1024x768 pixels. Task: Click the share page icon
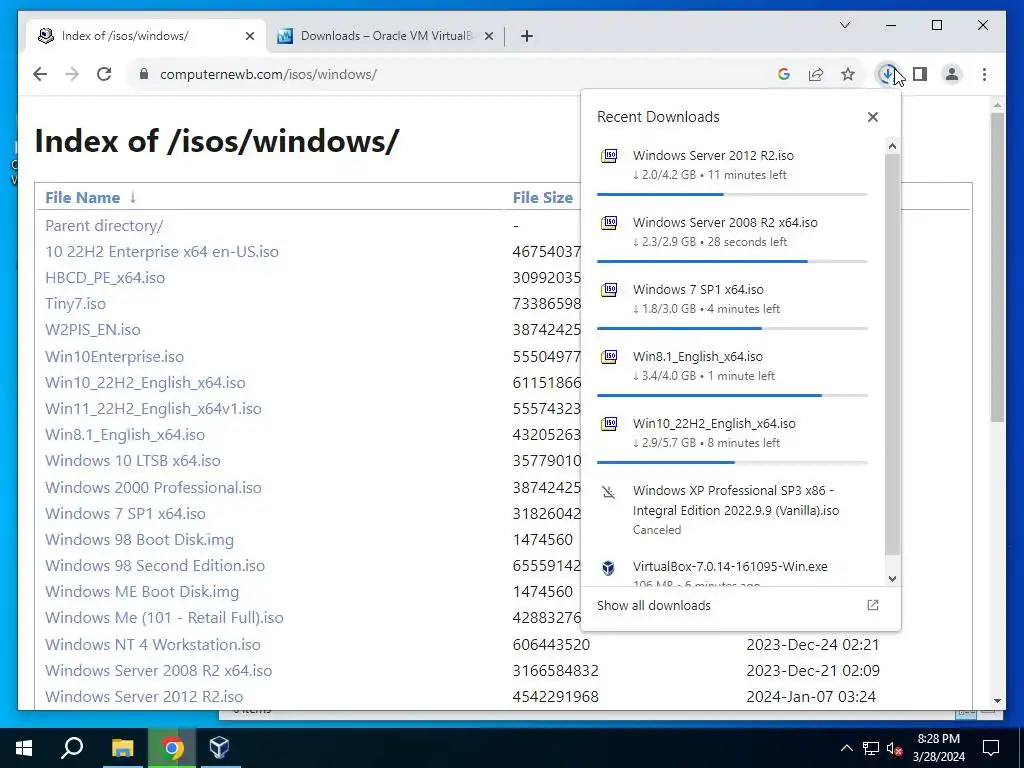[x=816, y=74]
